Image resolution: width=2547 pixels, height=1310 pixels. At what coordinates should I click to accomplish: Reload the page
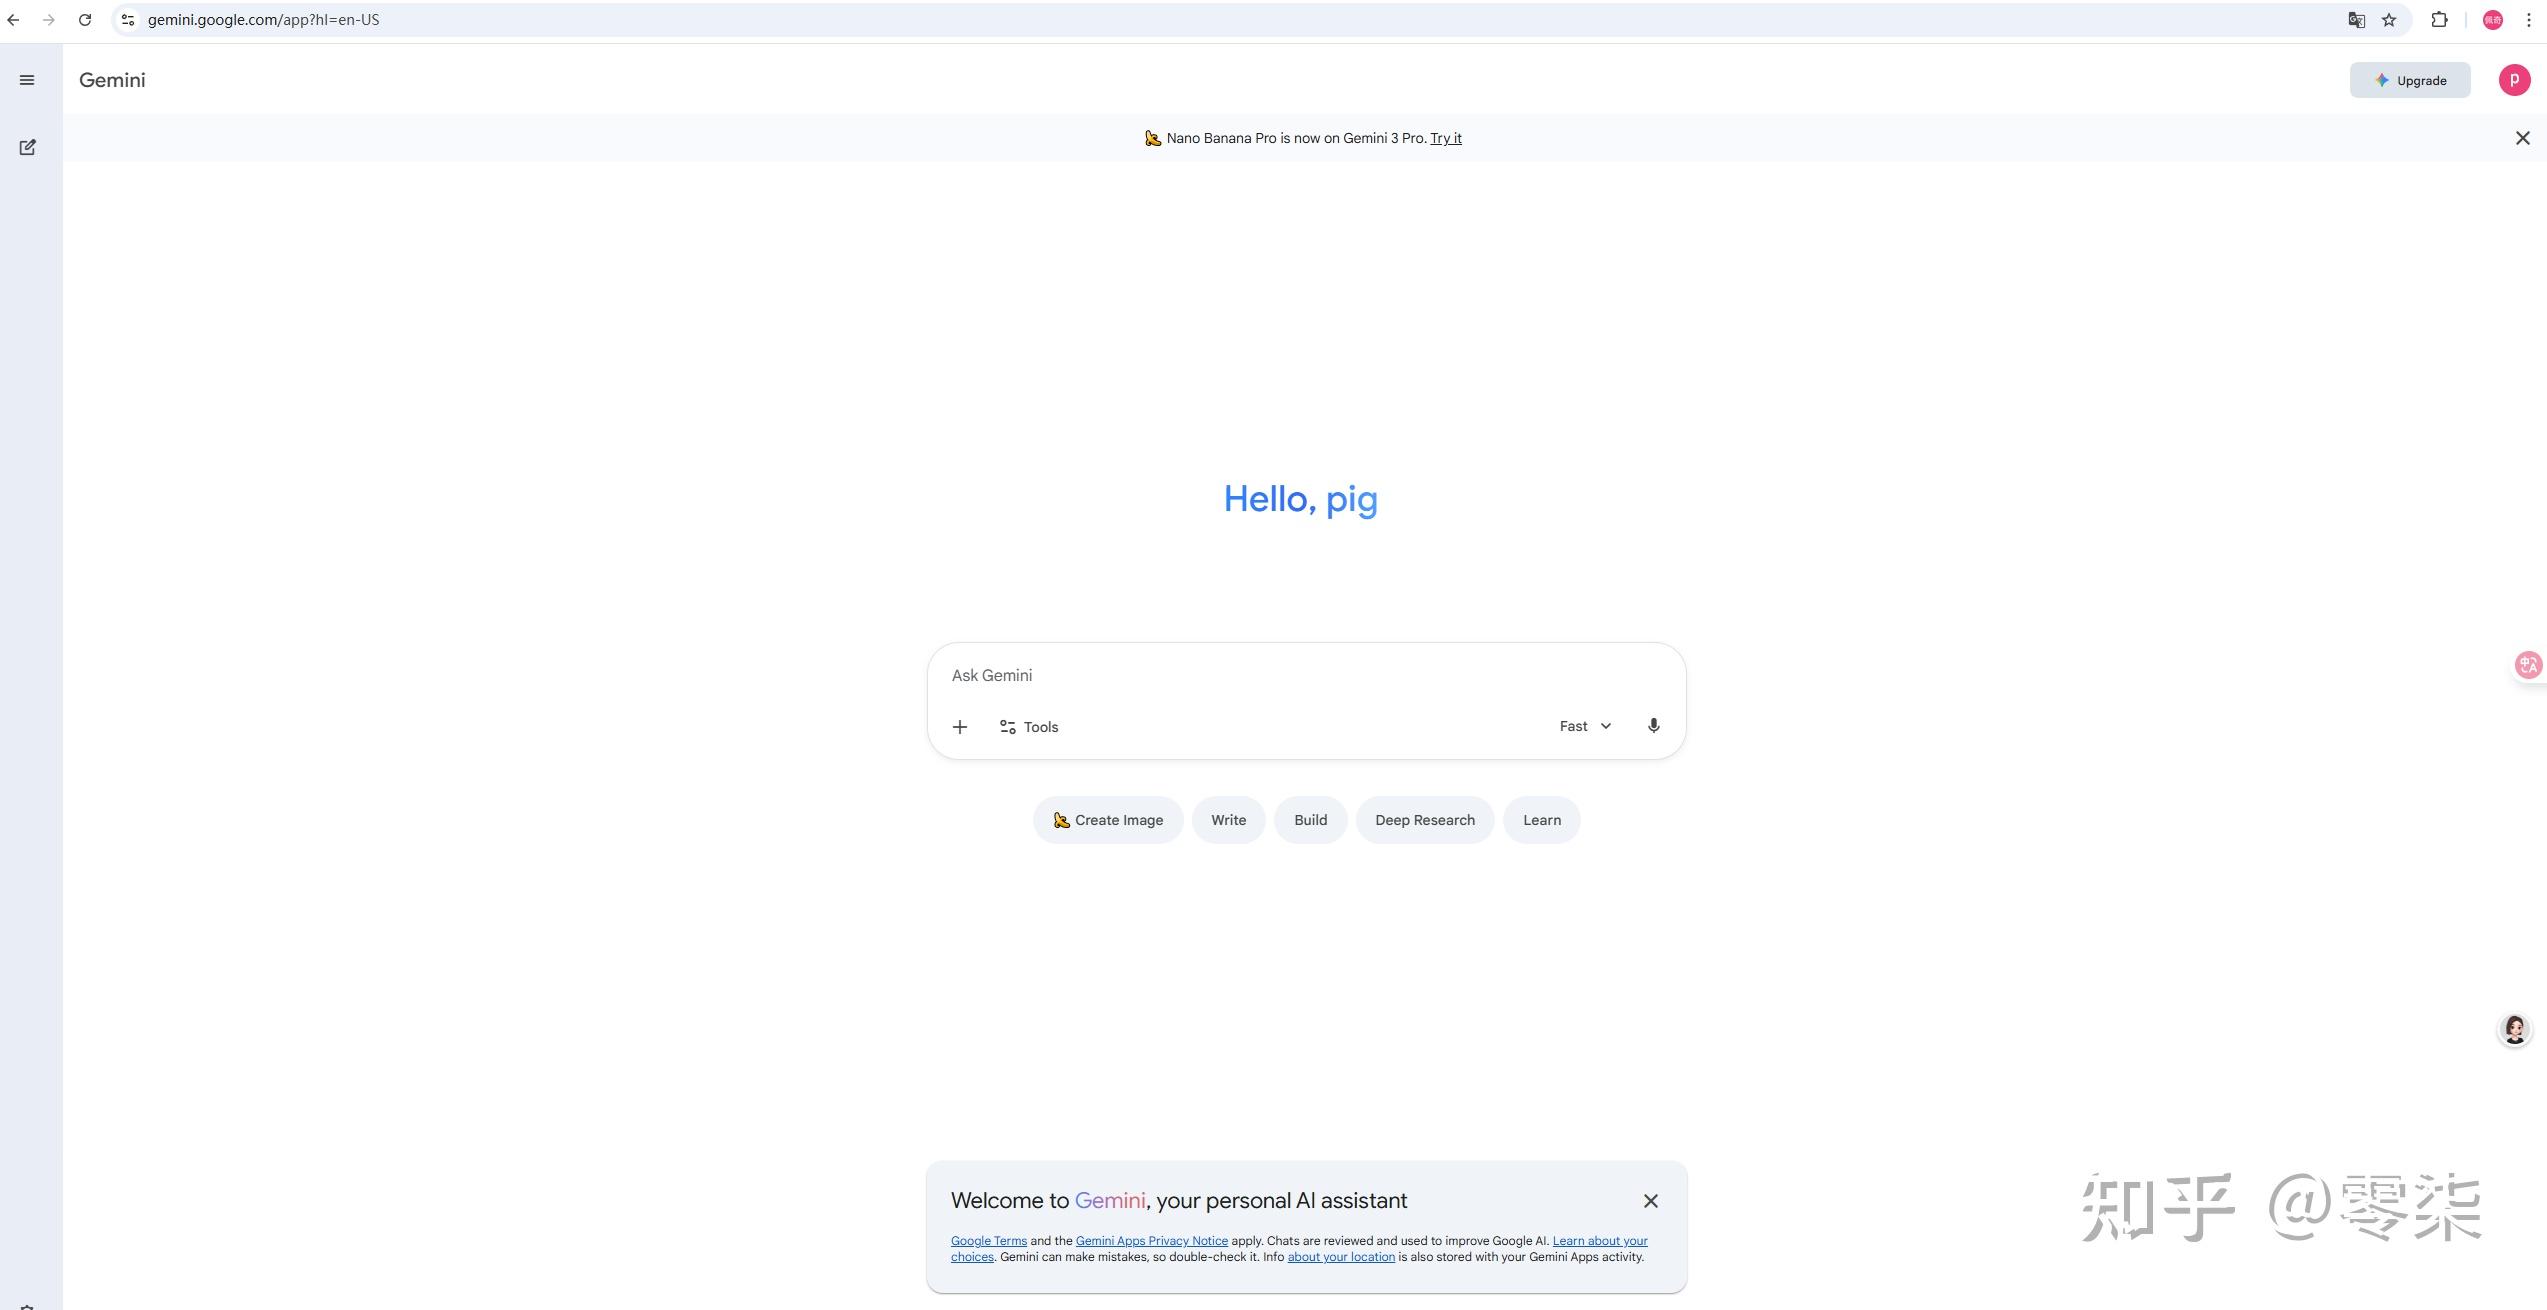(85, 20)
